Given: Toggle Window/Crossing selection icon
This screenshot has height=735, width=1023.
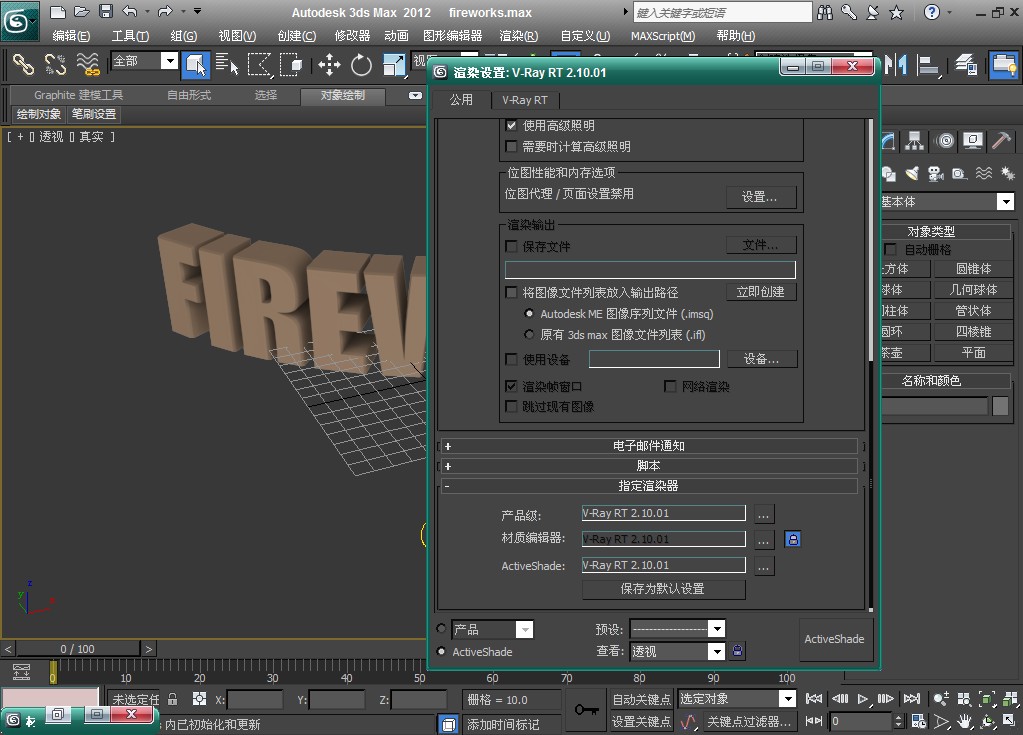Looking at the screenshot, I should tap(290, 64).
